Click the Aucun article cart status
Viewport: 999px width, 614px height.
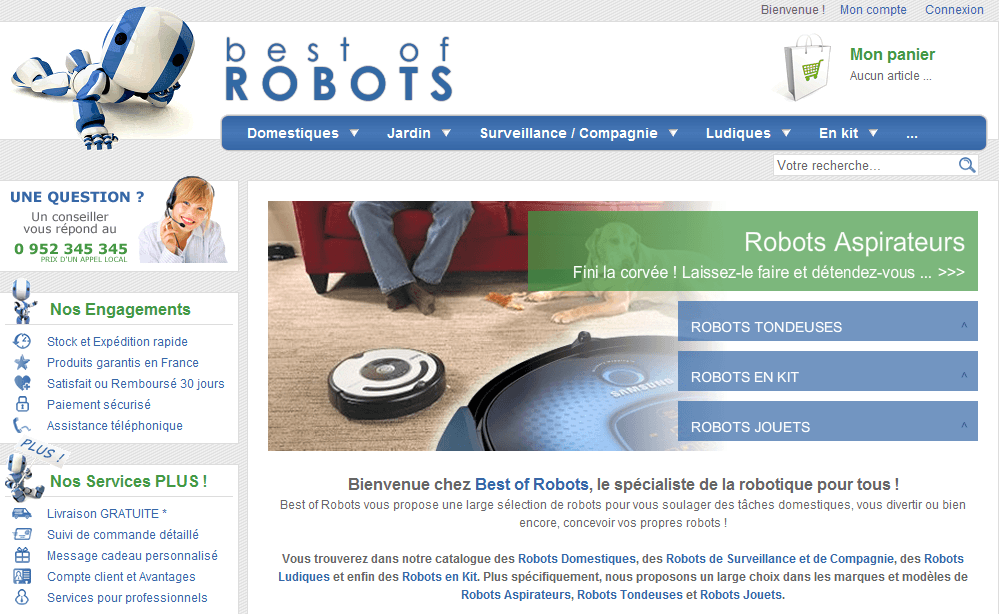pos(890,76)
